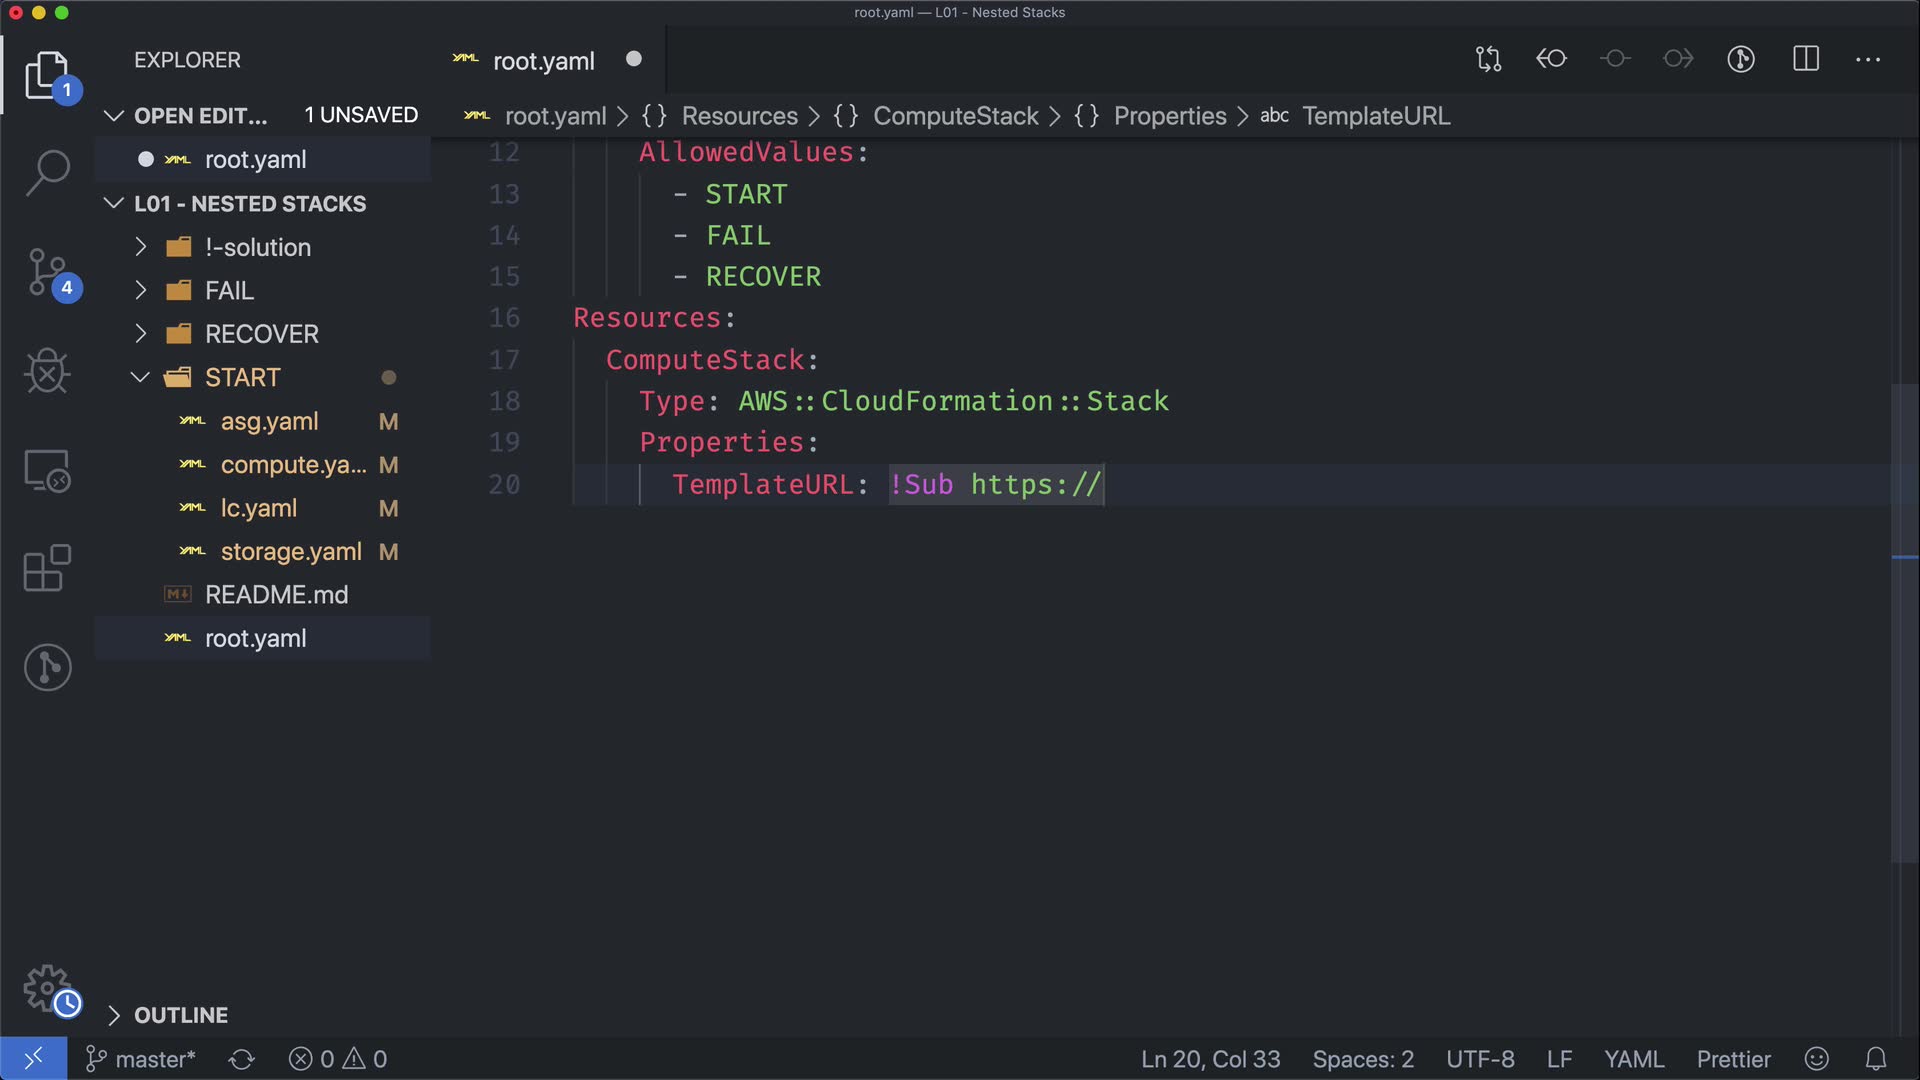Image resolution: width=1920 pixels, height=1080 pixels.
Task: Click the errors and warnings indicator
Action: [x=338, y=1059]
